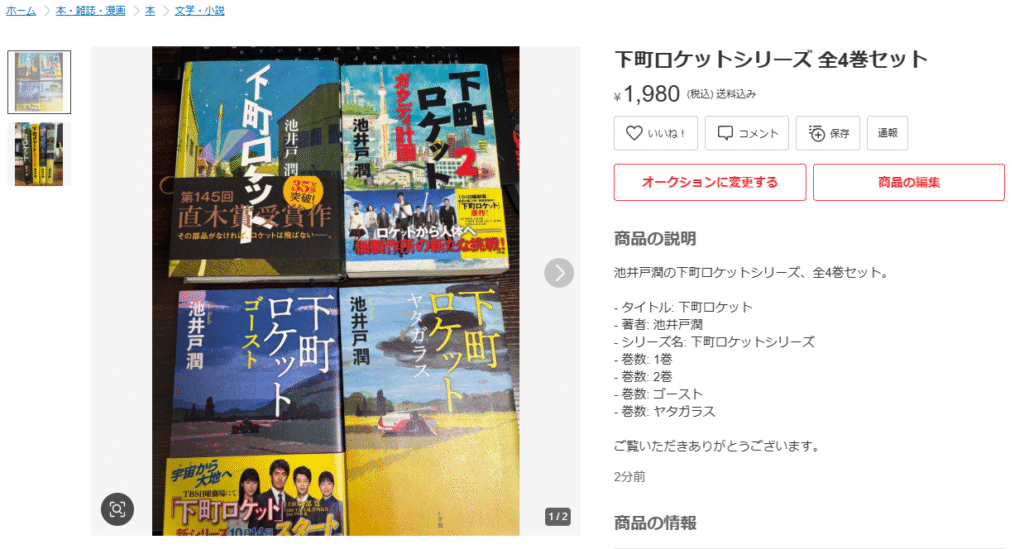Click the ¥1,980 price text
The height and width of the screenshot is (549, 1024).
647,94
